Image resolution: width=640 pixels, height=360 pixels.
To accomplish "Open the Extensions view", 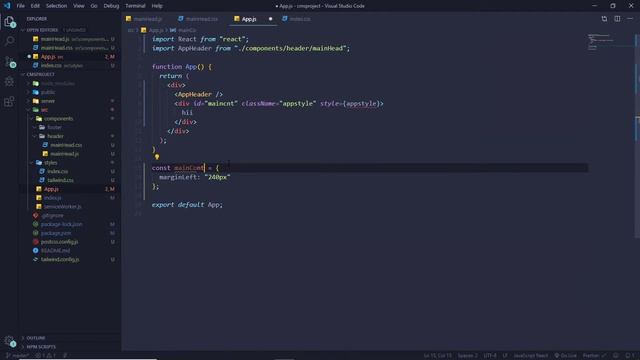I will (x=9, y=101).
